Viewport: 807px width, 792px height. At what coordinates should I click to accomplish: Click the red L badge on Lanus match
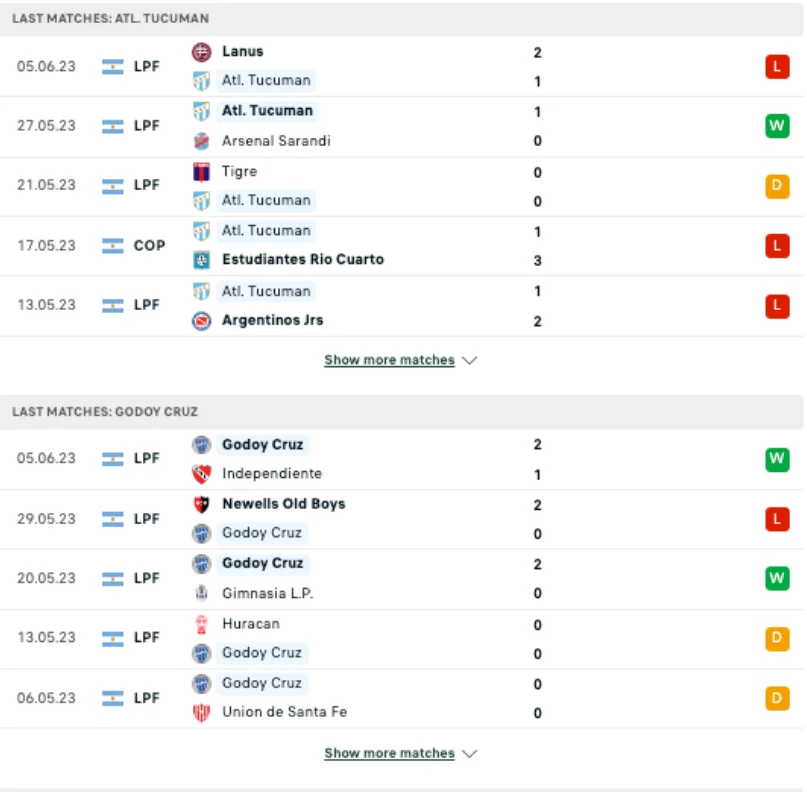click(x=778, y=65)
